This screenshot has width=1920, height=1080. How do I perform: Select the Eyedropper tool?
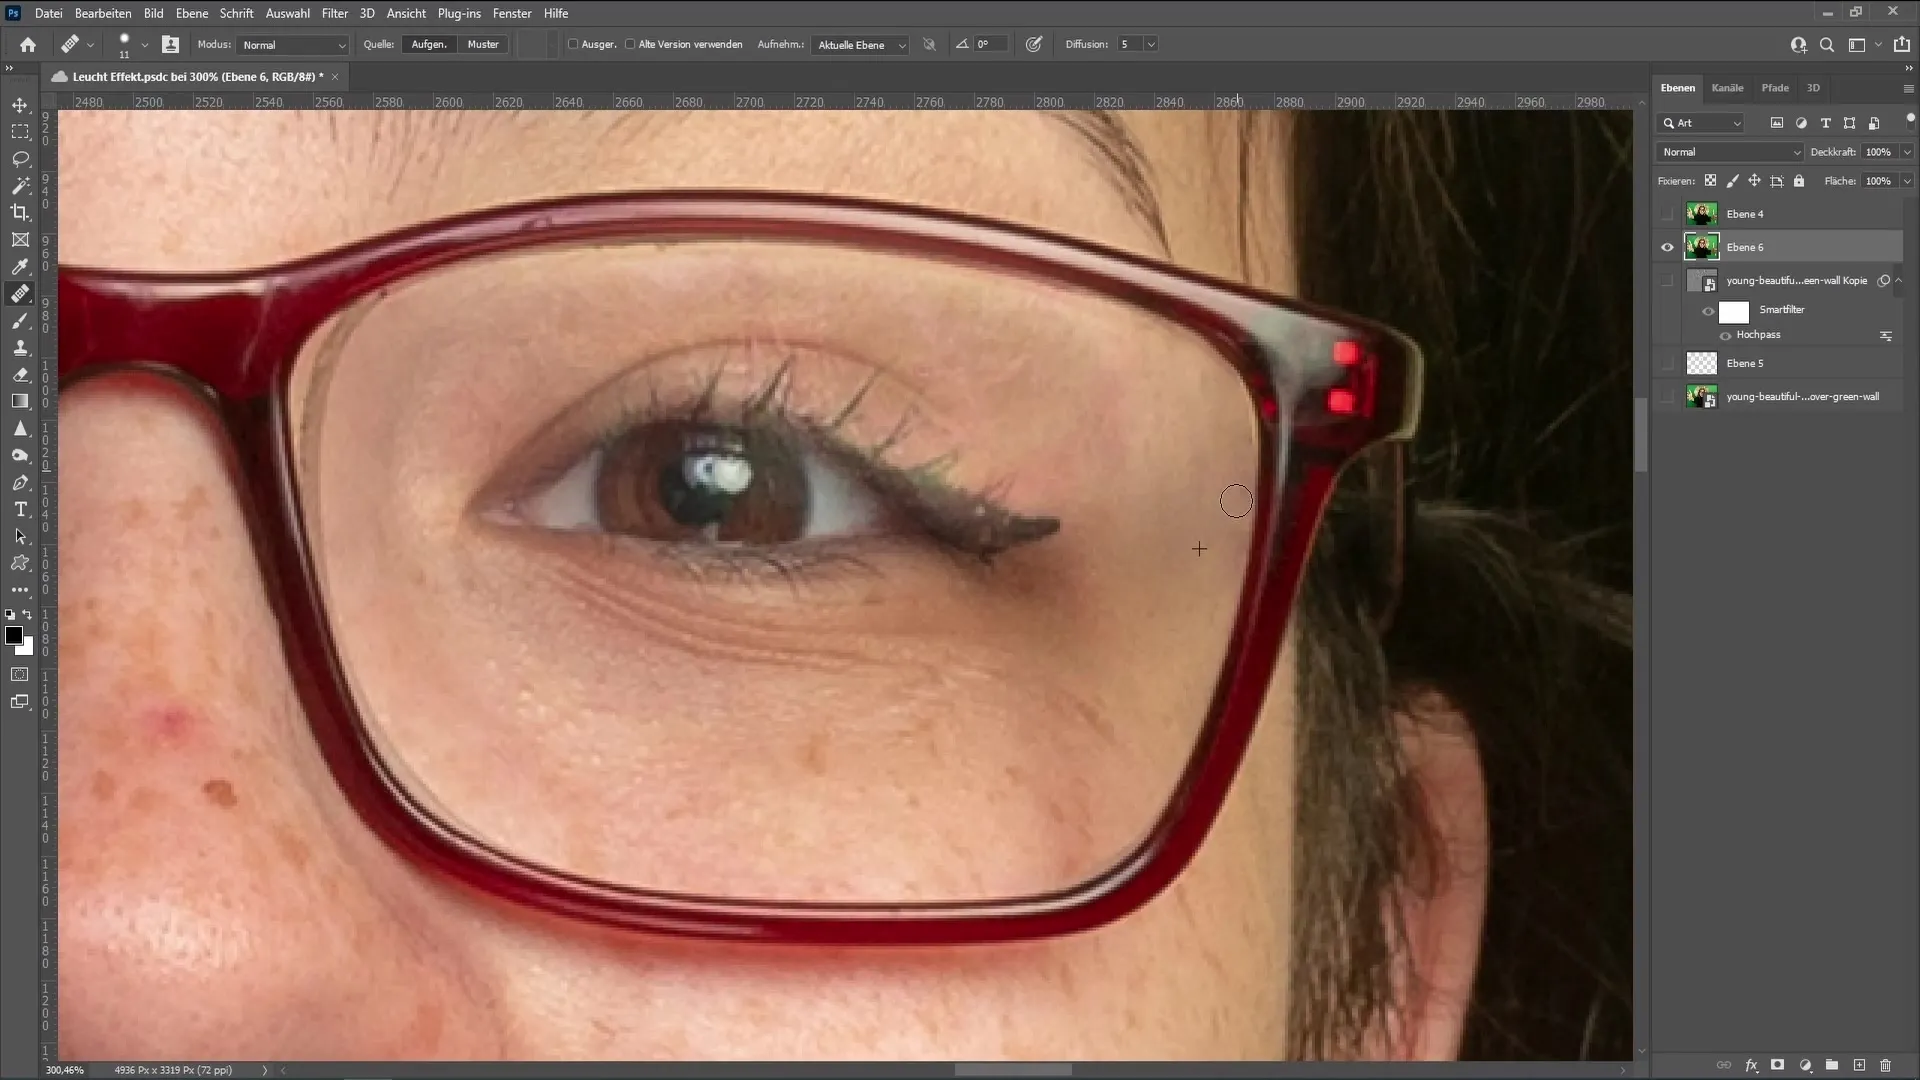[x=20, y=266]
